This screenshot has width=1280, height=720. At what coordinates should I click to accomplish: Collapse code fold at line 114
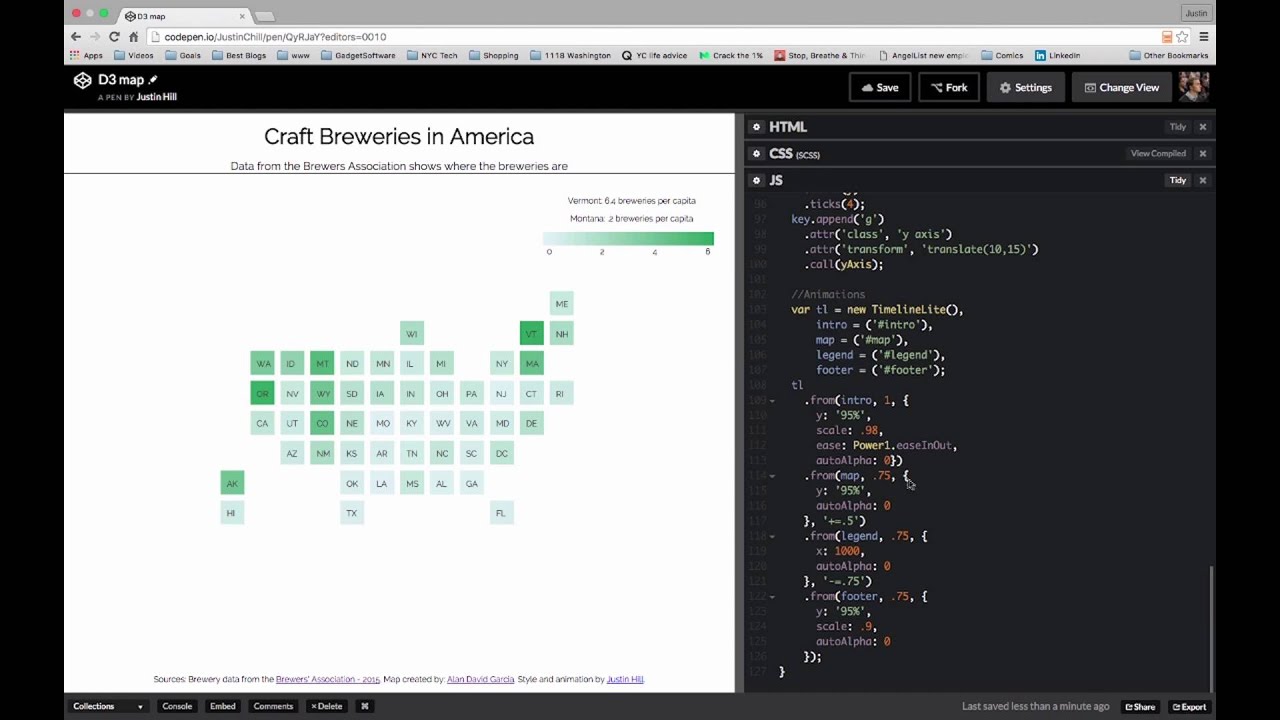[772, 476]
